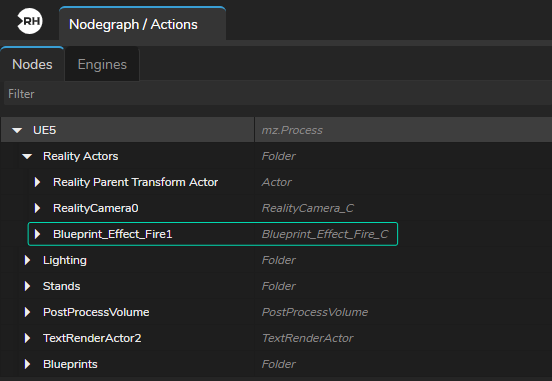Expand Blueprint_Effect_Fire1 arrow
The image size is (552, 381).
point(37,234)
